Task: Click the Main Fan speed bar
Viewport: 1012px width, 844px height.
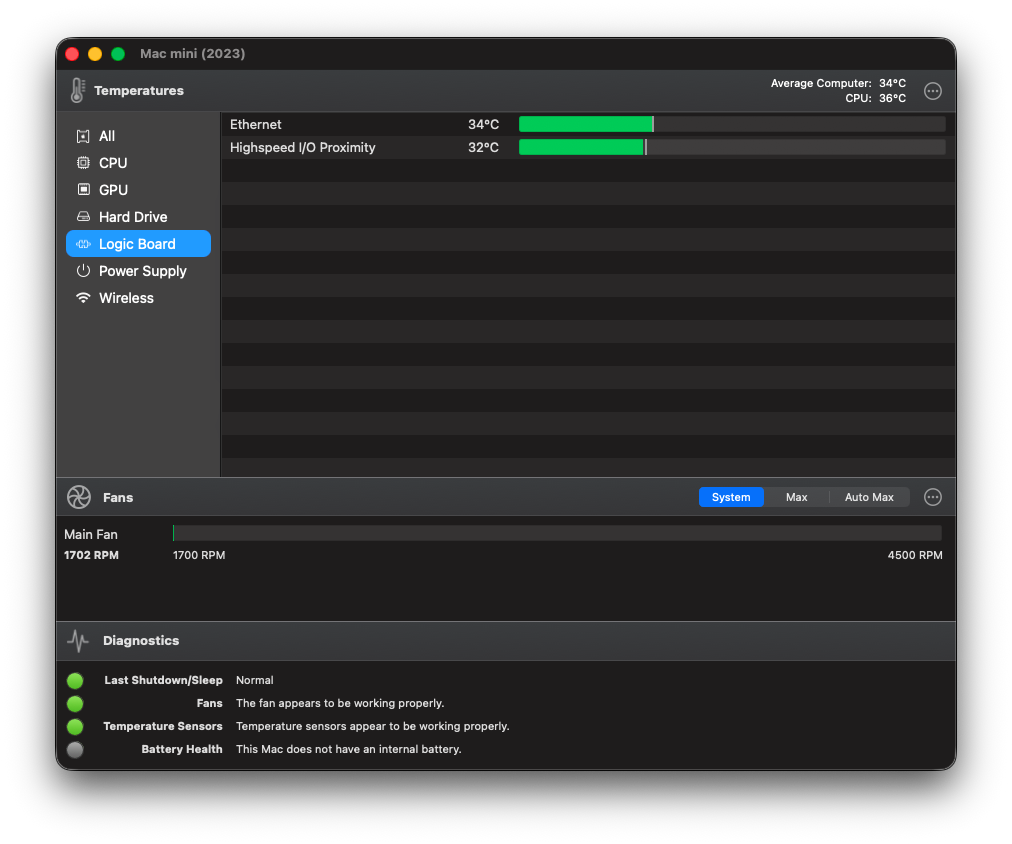Action: [x=558, y=533]
